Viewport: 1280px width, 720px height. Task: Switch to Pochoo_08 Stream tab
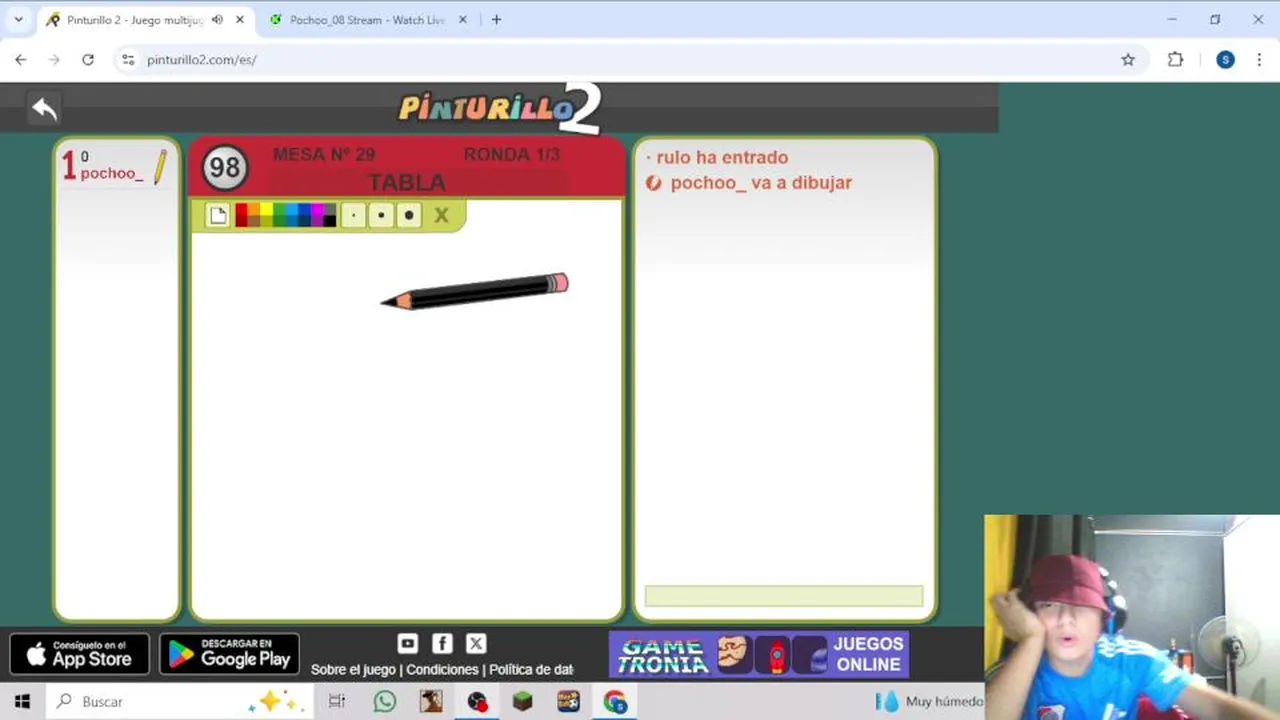(x=366, y=20)
